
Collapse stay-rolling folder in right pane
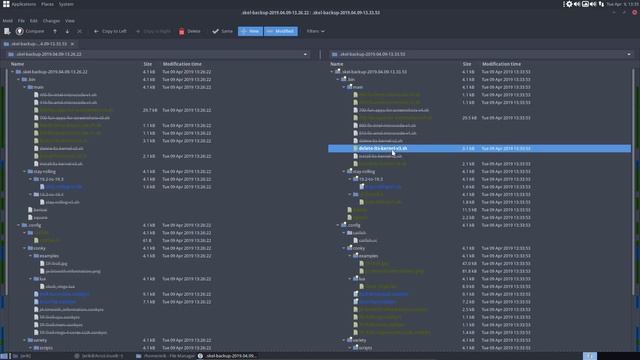[344, 171]
